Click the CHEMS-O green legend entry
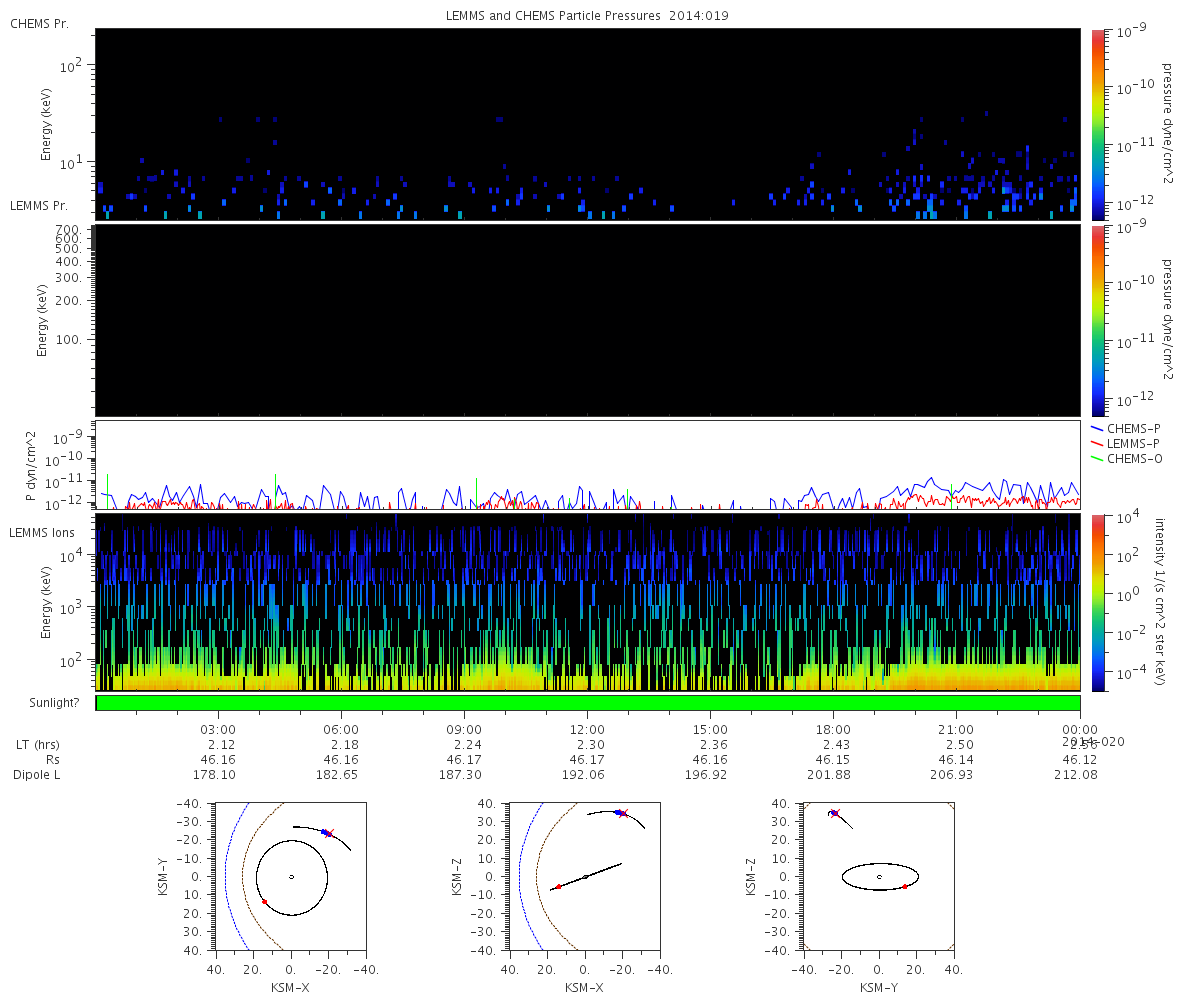Screen dimensions: 1200x1000 coord(1134,458)
